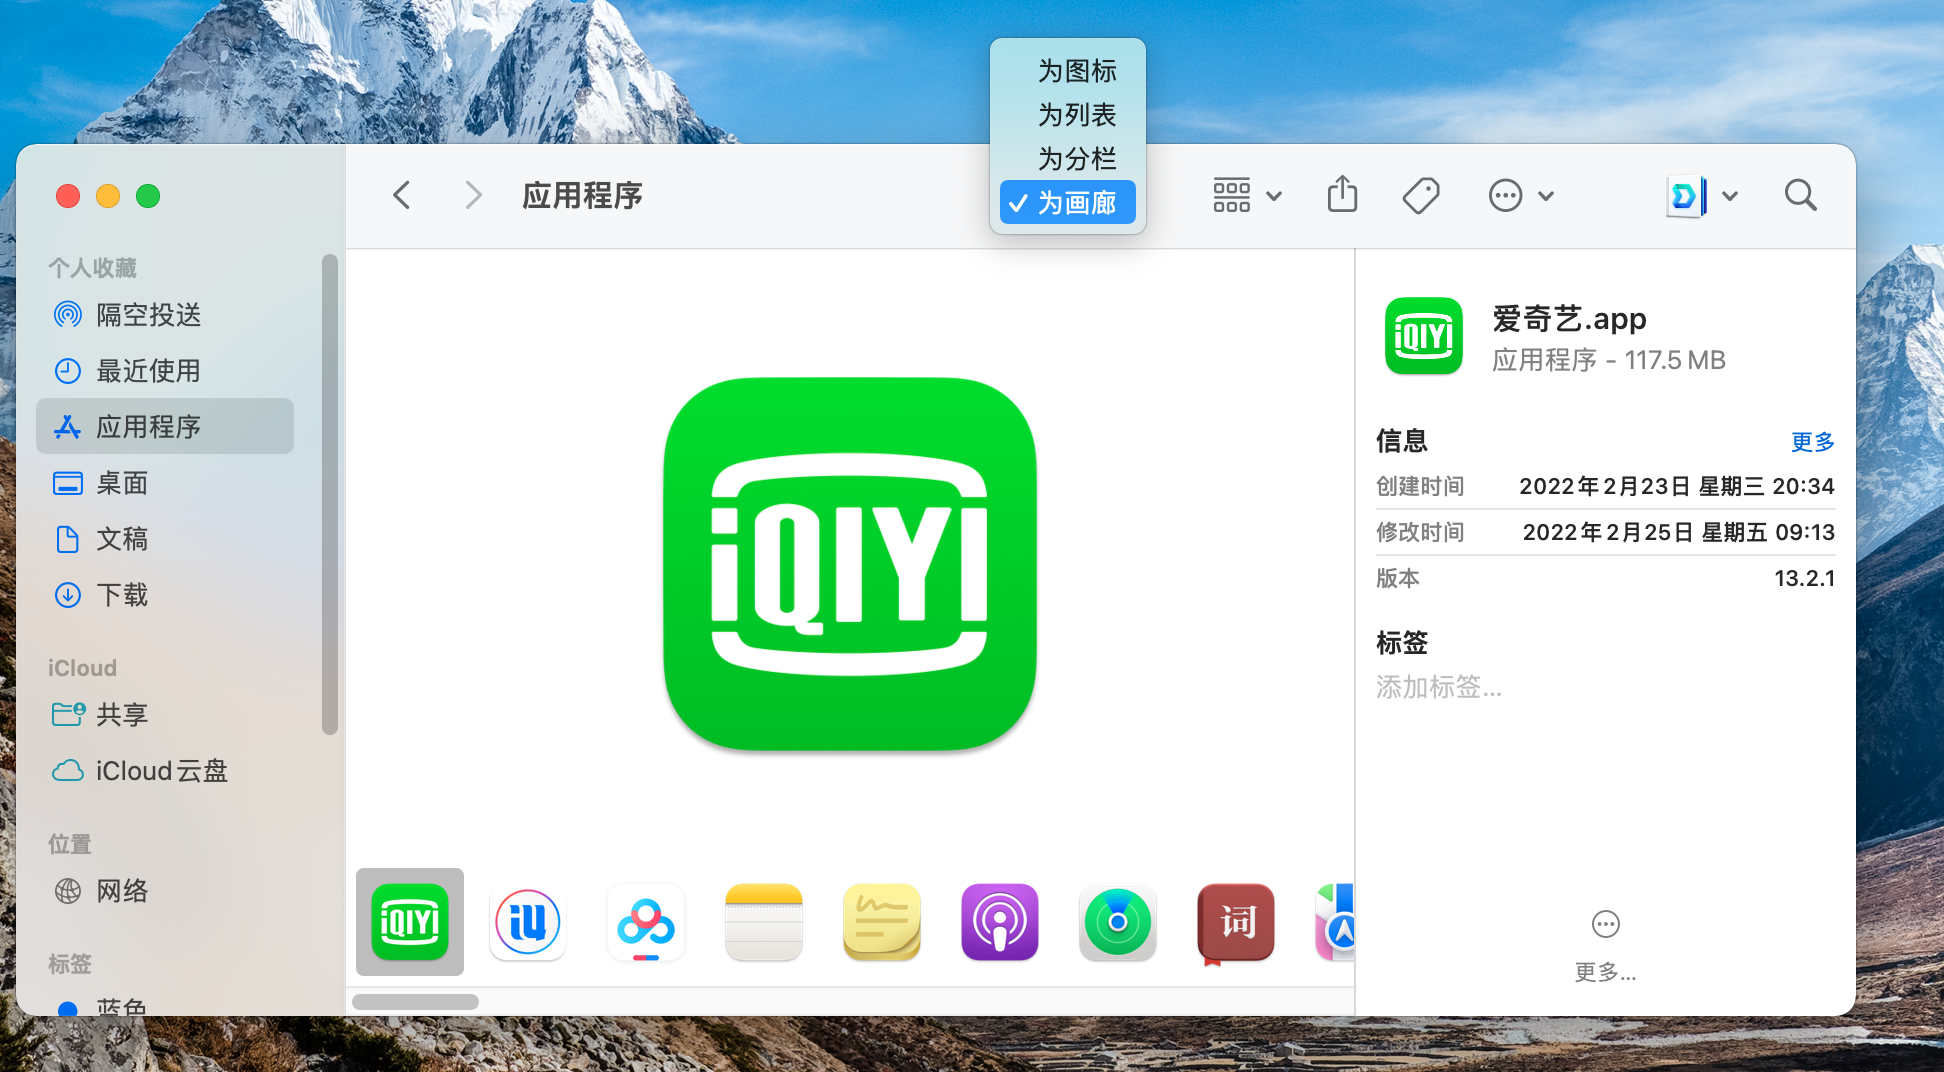
Task: Select the purple Podcasts app thumbnail
Action: [x=1000, y=922]
